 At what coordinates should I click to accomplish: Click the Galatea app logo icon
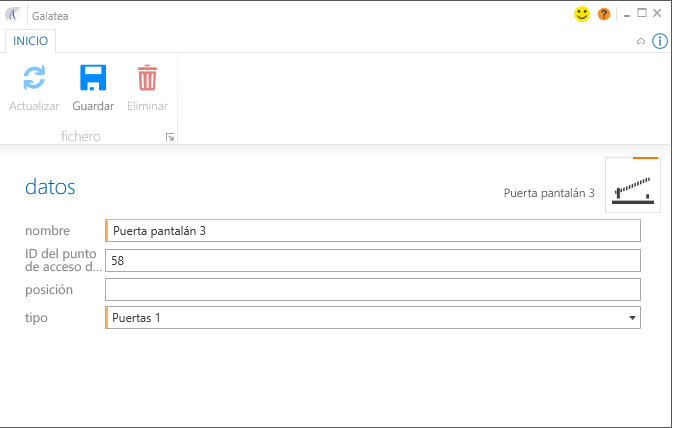(x=13, y=15)
